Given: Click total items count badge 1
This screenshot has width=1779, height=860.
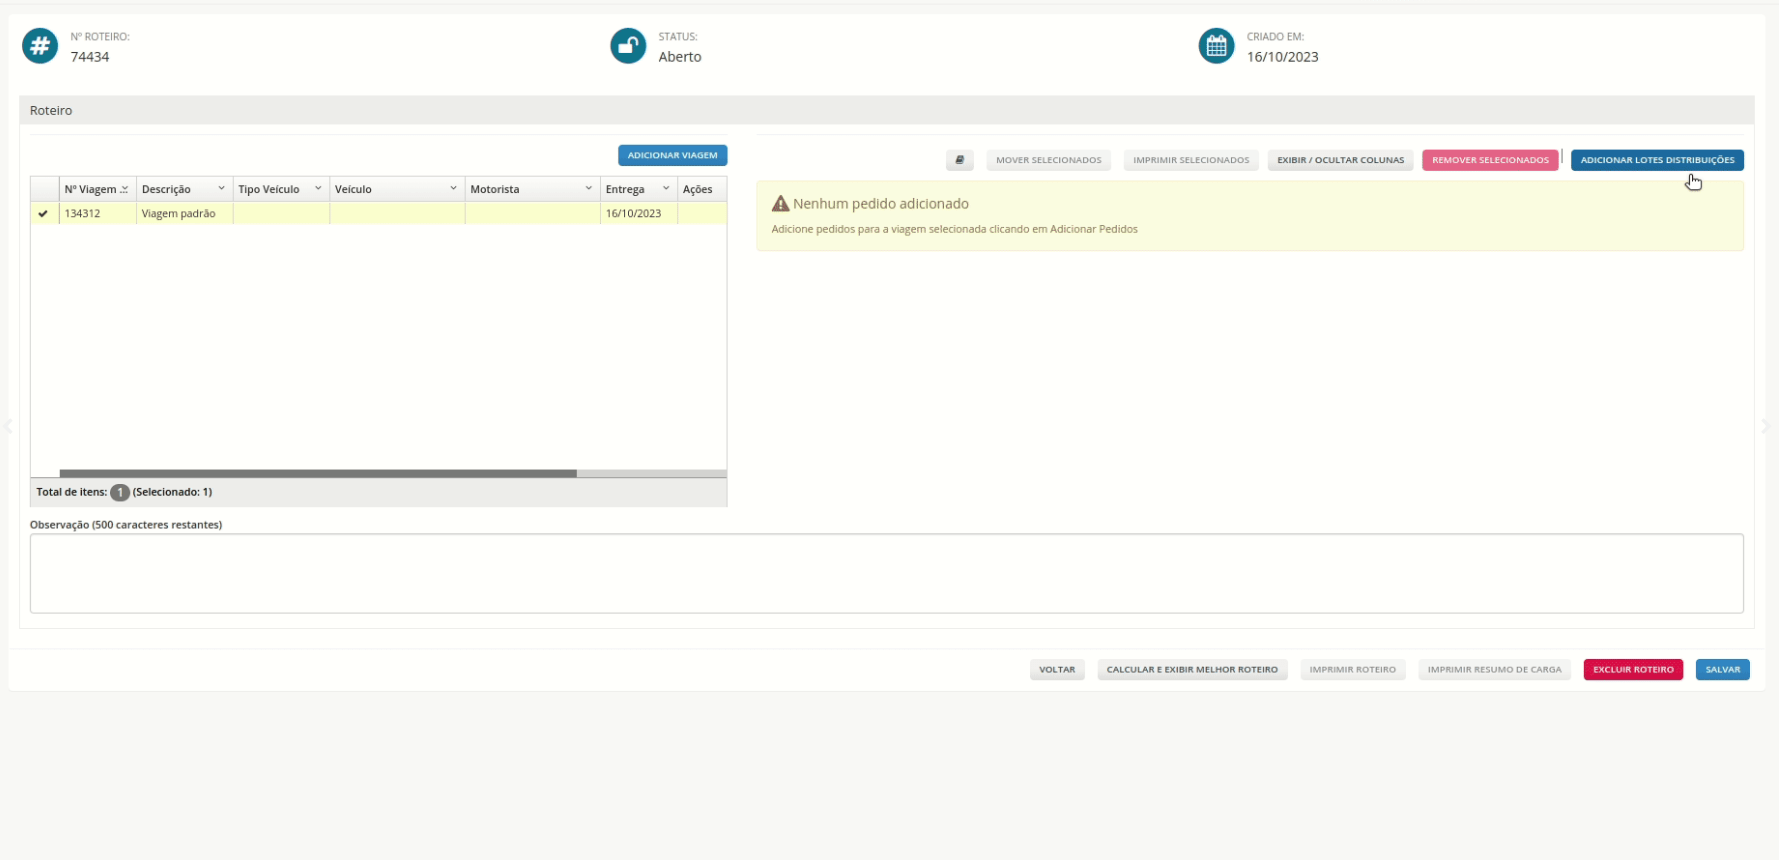Looking at the screenshot, I should (120, 492).
